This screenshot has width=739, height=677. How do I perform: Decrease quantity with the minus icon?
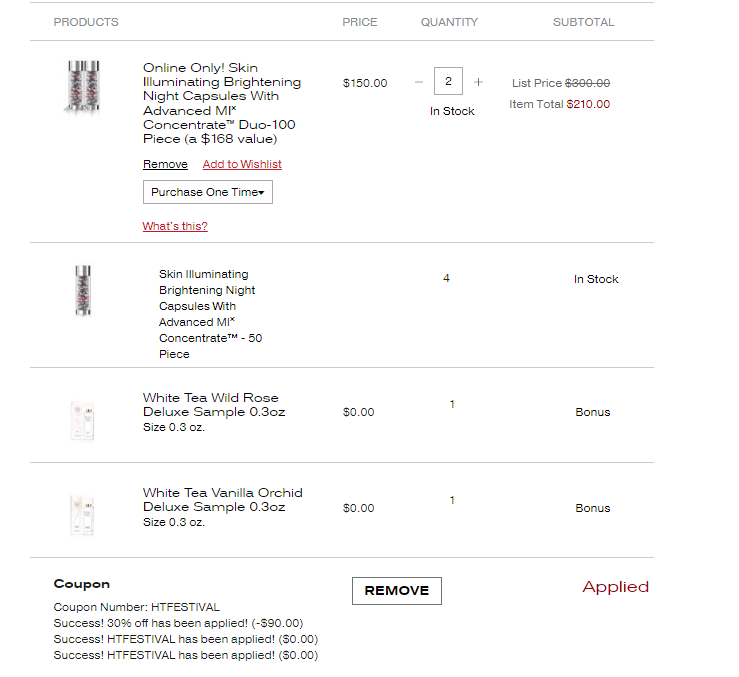pos(419,82)
